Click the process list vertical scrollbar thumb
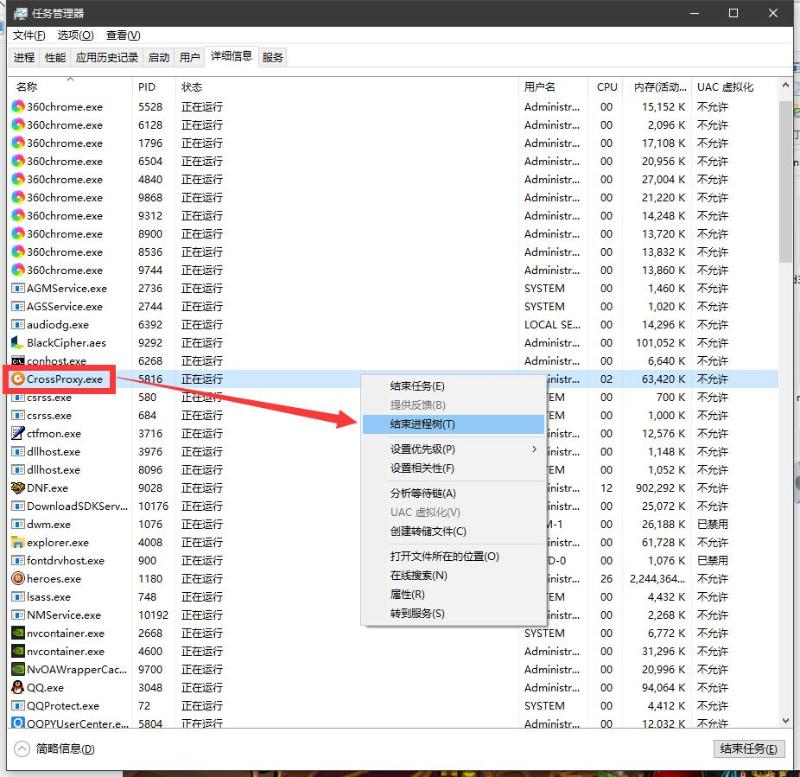 pyautogui.click(x=785, y=182)
